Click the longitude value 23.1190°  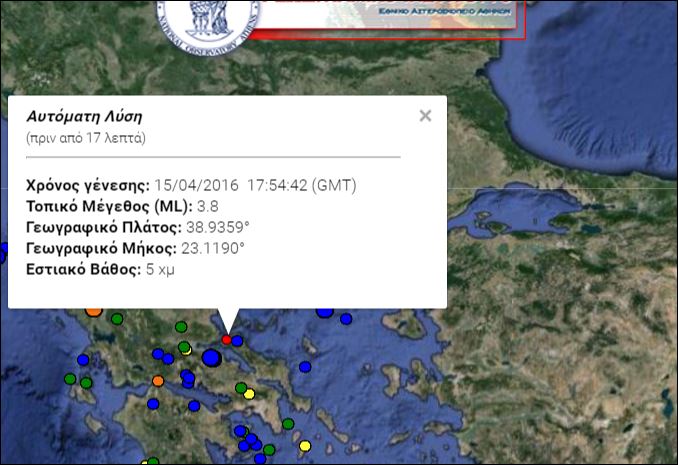coord(213,248)
